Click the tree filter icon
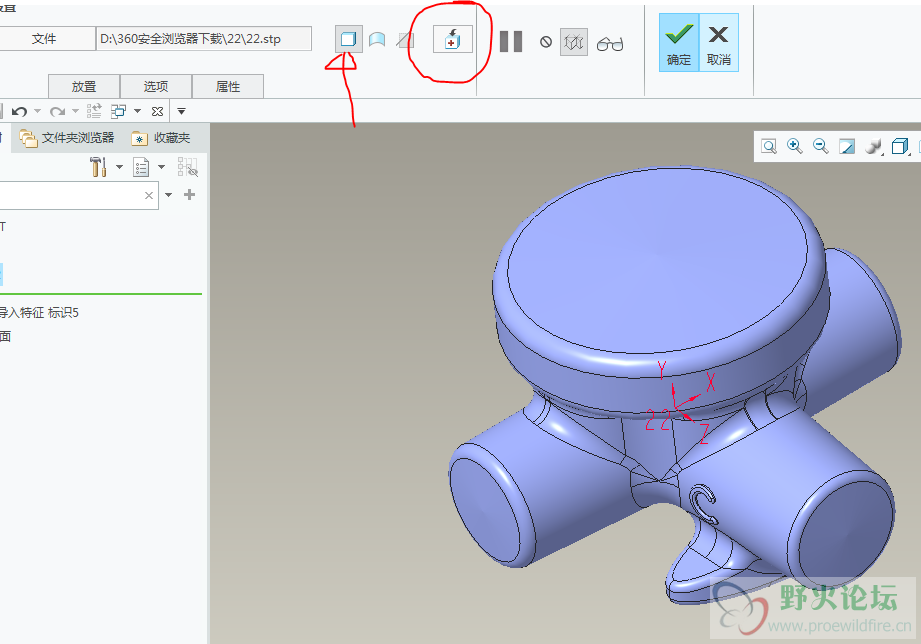921x644 pixels. click(188, 167)
